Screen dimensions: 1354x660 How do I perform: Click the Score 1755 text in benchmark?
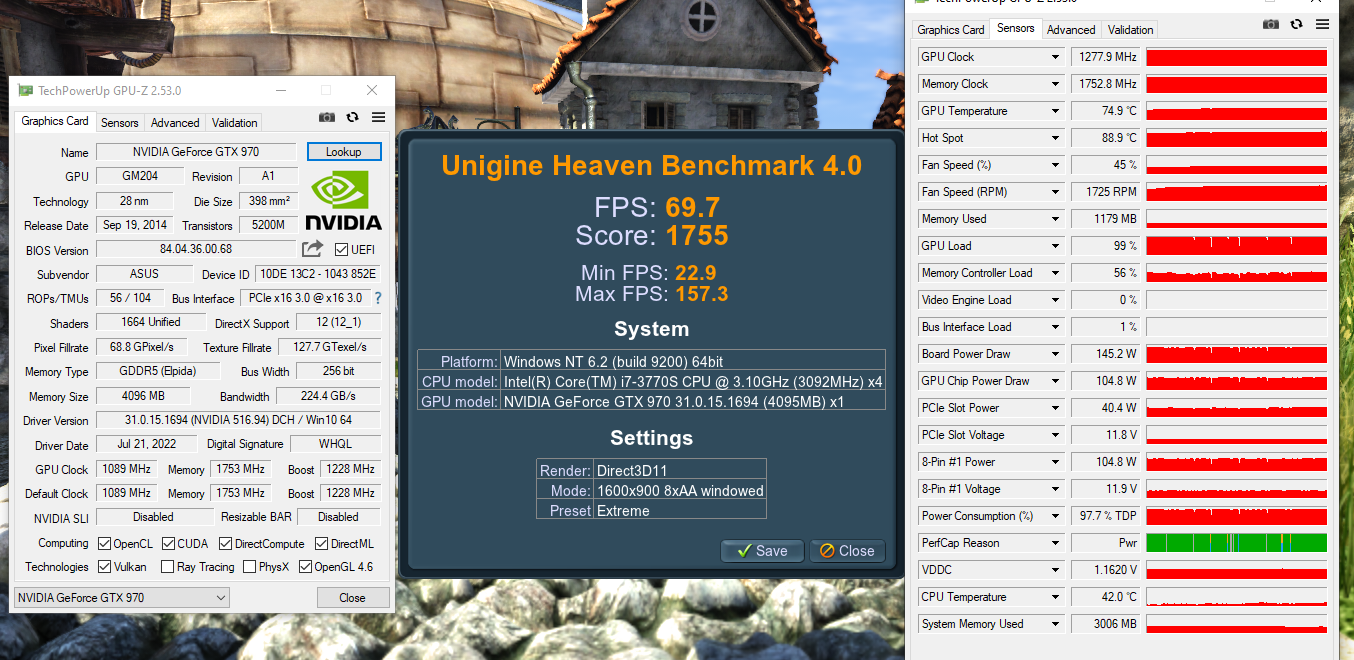pyautogui.click(x=652, y=236)
